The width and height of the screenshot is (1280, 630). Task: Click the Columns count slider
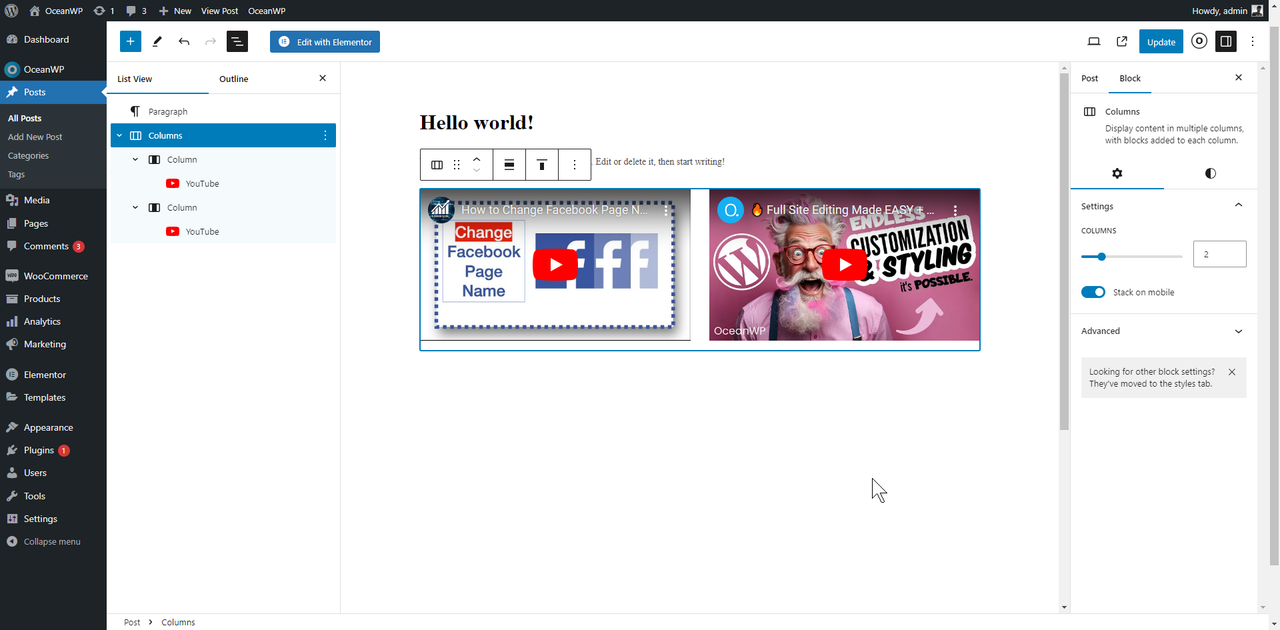[x=1132, y=257]
